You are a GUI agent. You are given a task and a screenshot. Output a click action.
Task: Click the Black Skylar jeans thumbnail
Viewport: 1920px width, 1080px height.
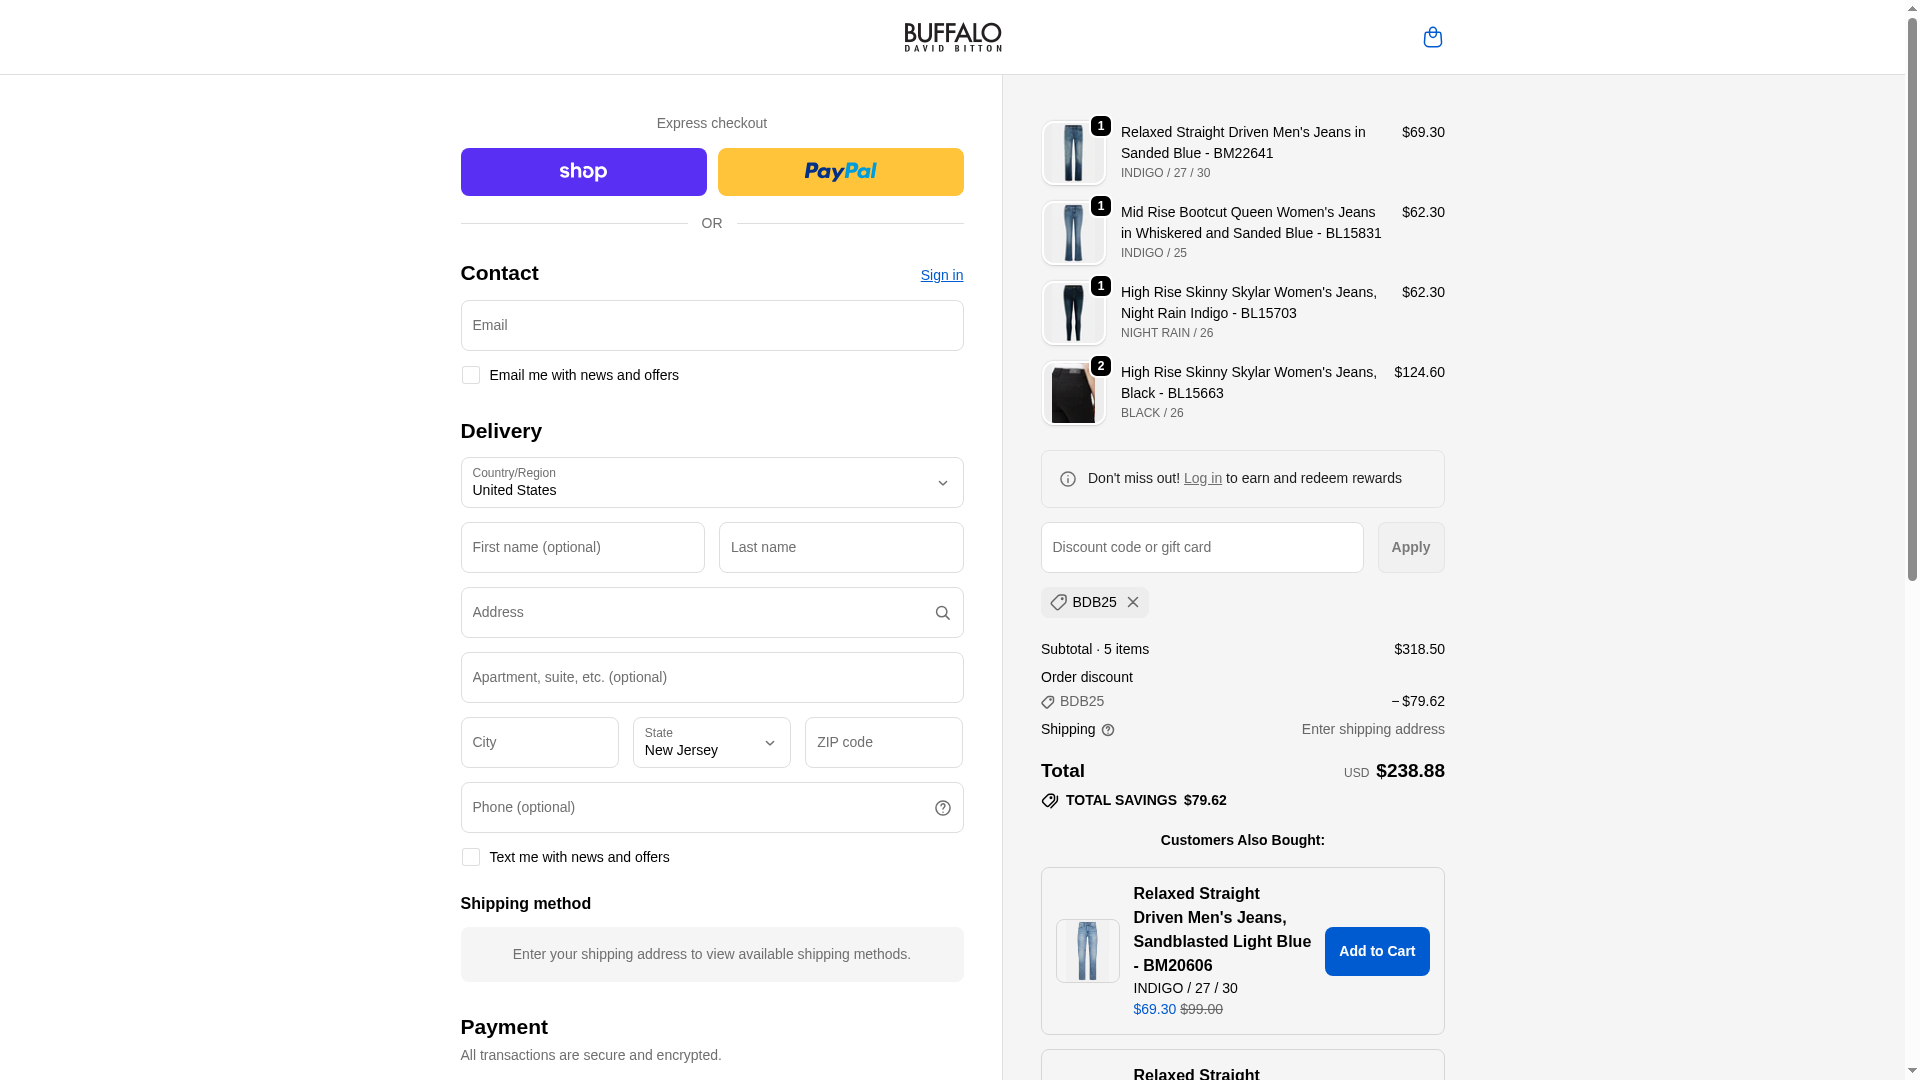tap(1073, 393)
